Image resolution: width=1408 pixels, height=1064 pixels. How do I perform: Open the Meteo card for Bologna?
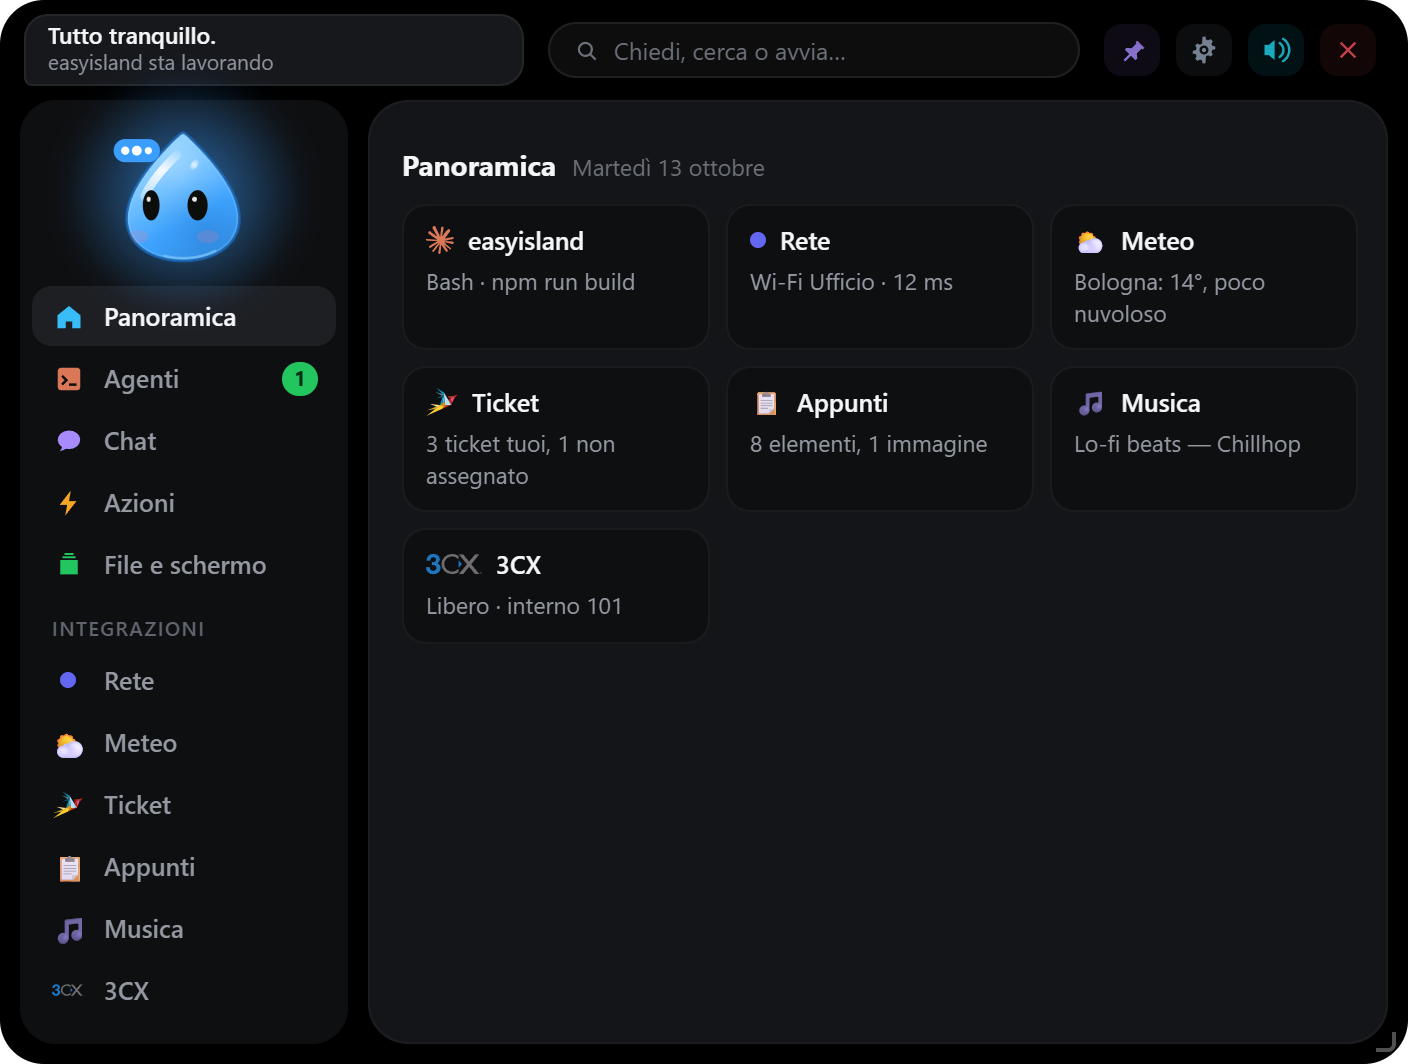(1204, 277)
